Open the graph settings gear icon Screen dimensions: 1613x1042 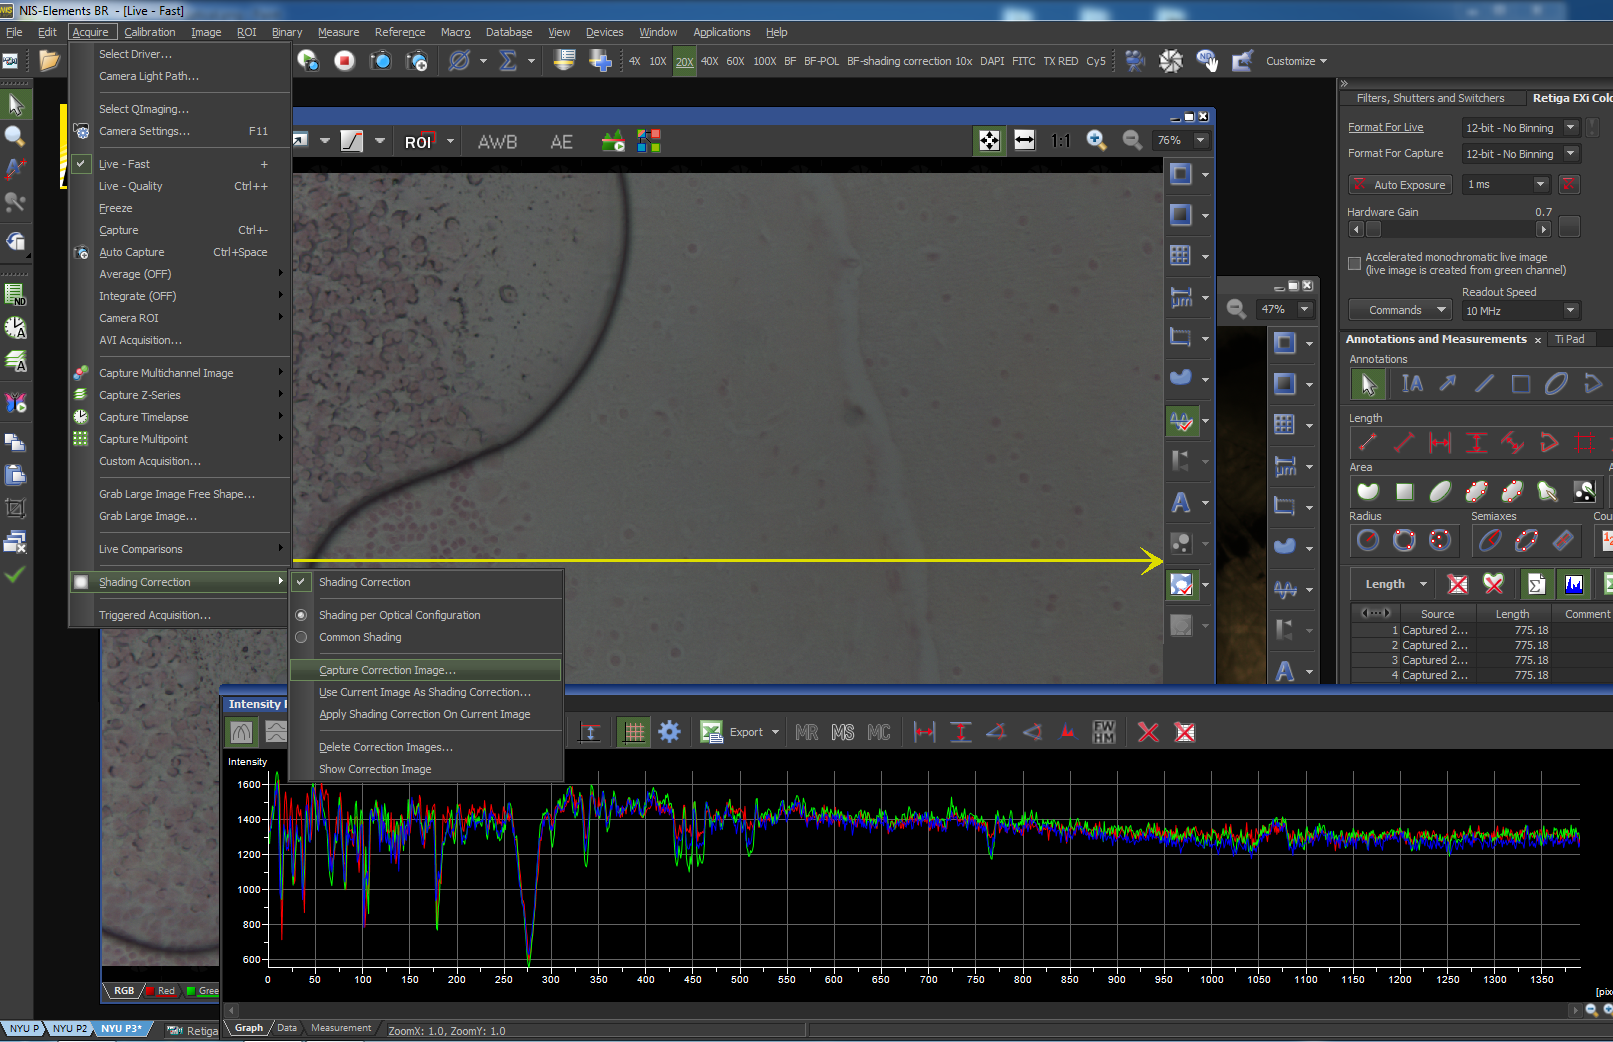[669, 733]
